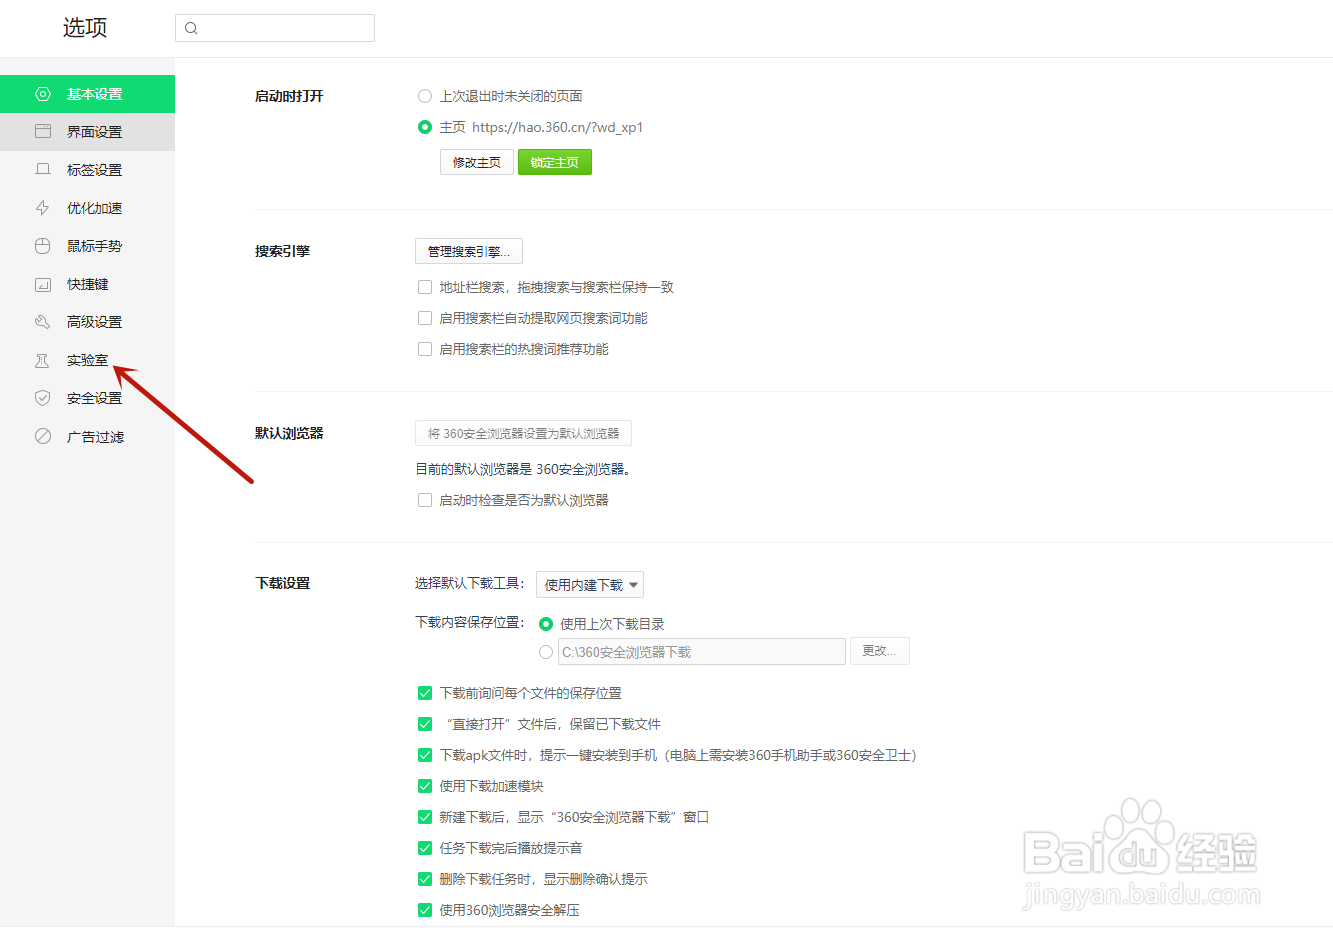Uncheck "直接打开"文件后保留已下载文件

point(425,724)
